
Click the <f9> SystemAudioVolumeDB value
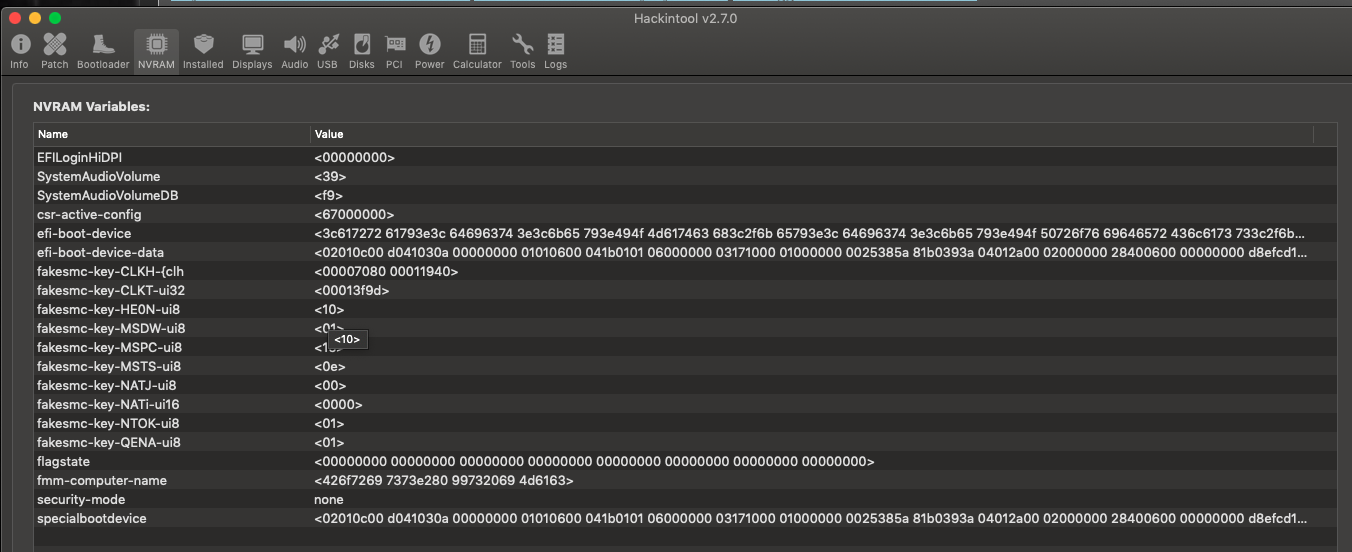click(329, 196)
